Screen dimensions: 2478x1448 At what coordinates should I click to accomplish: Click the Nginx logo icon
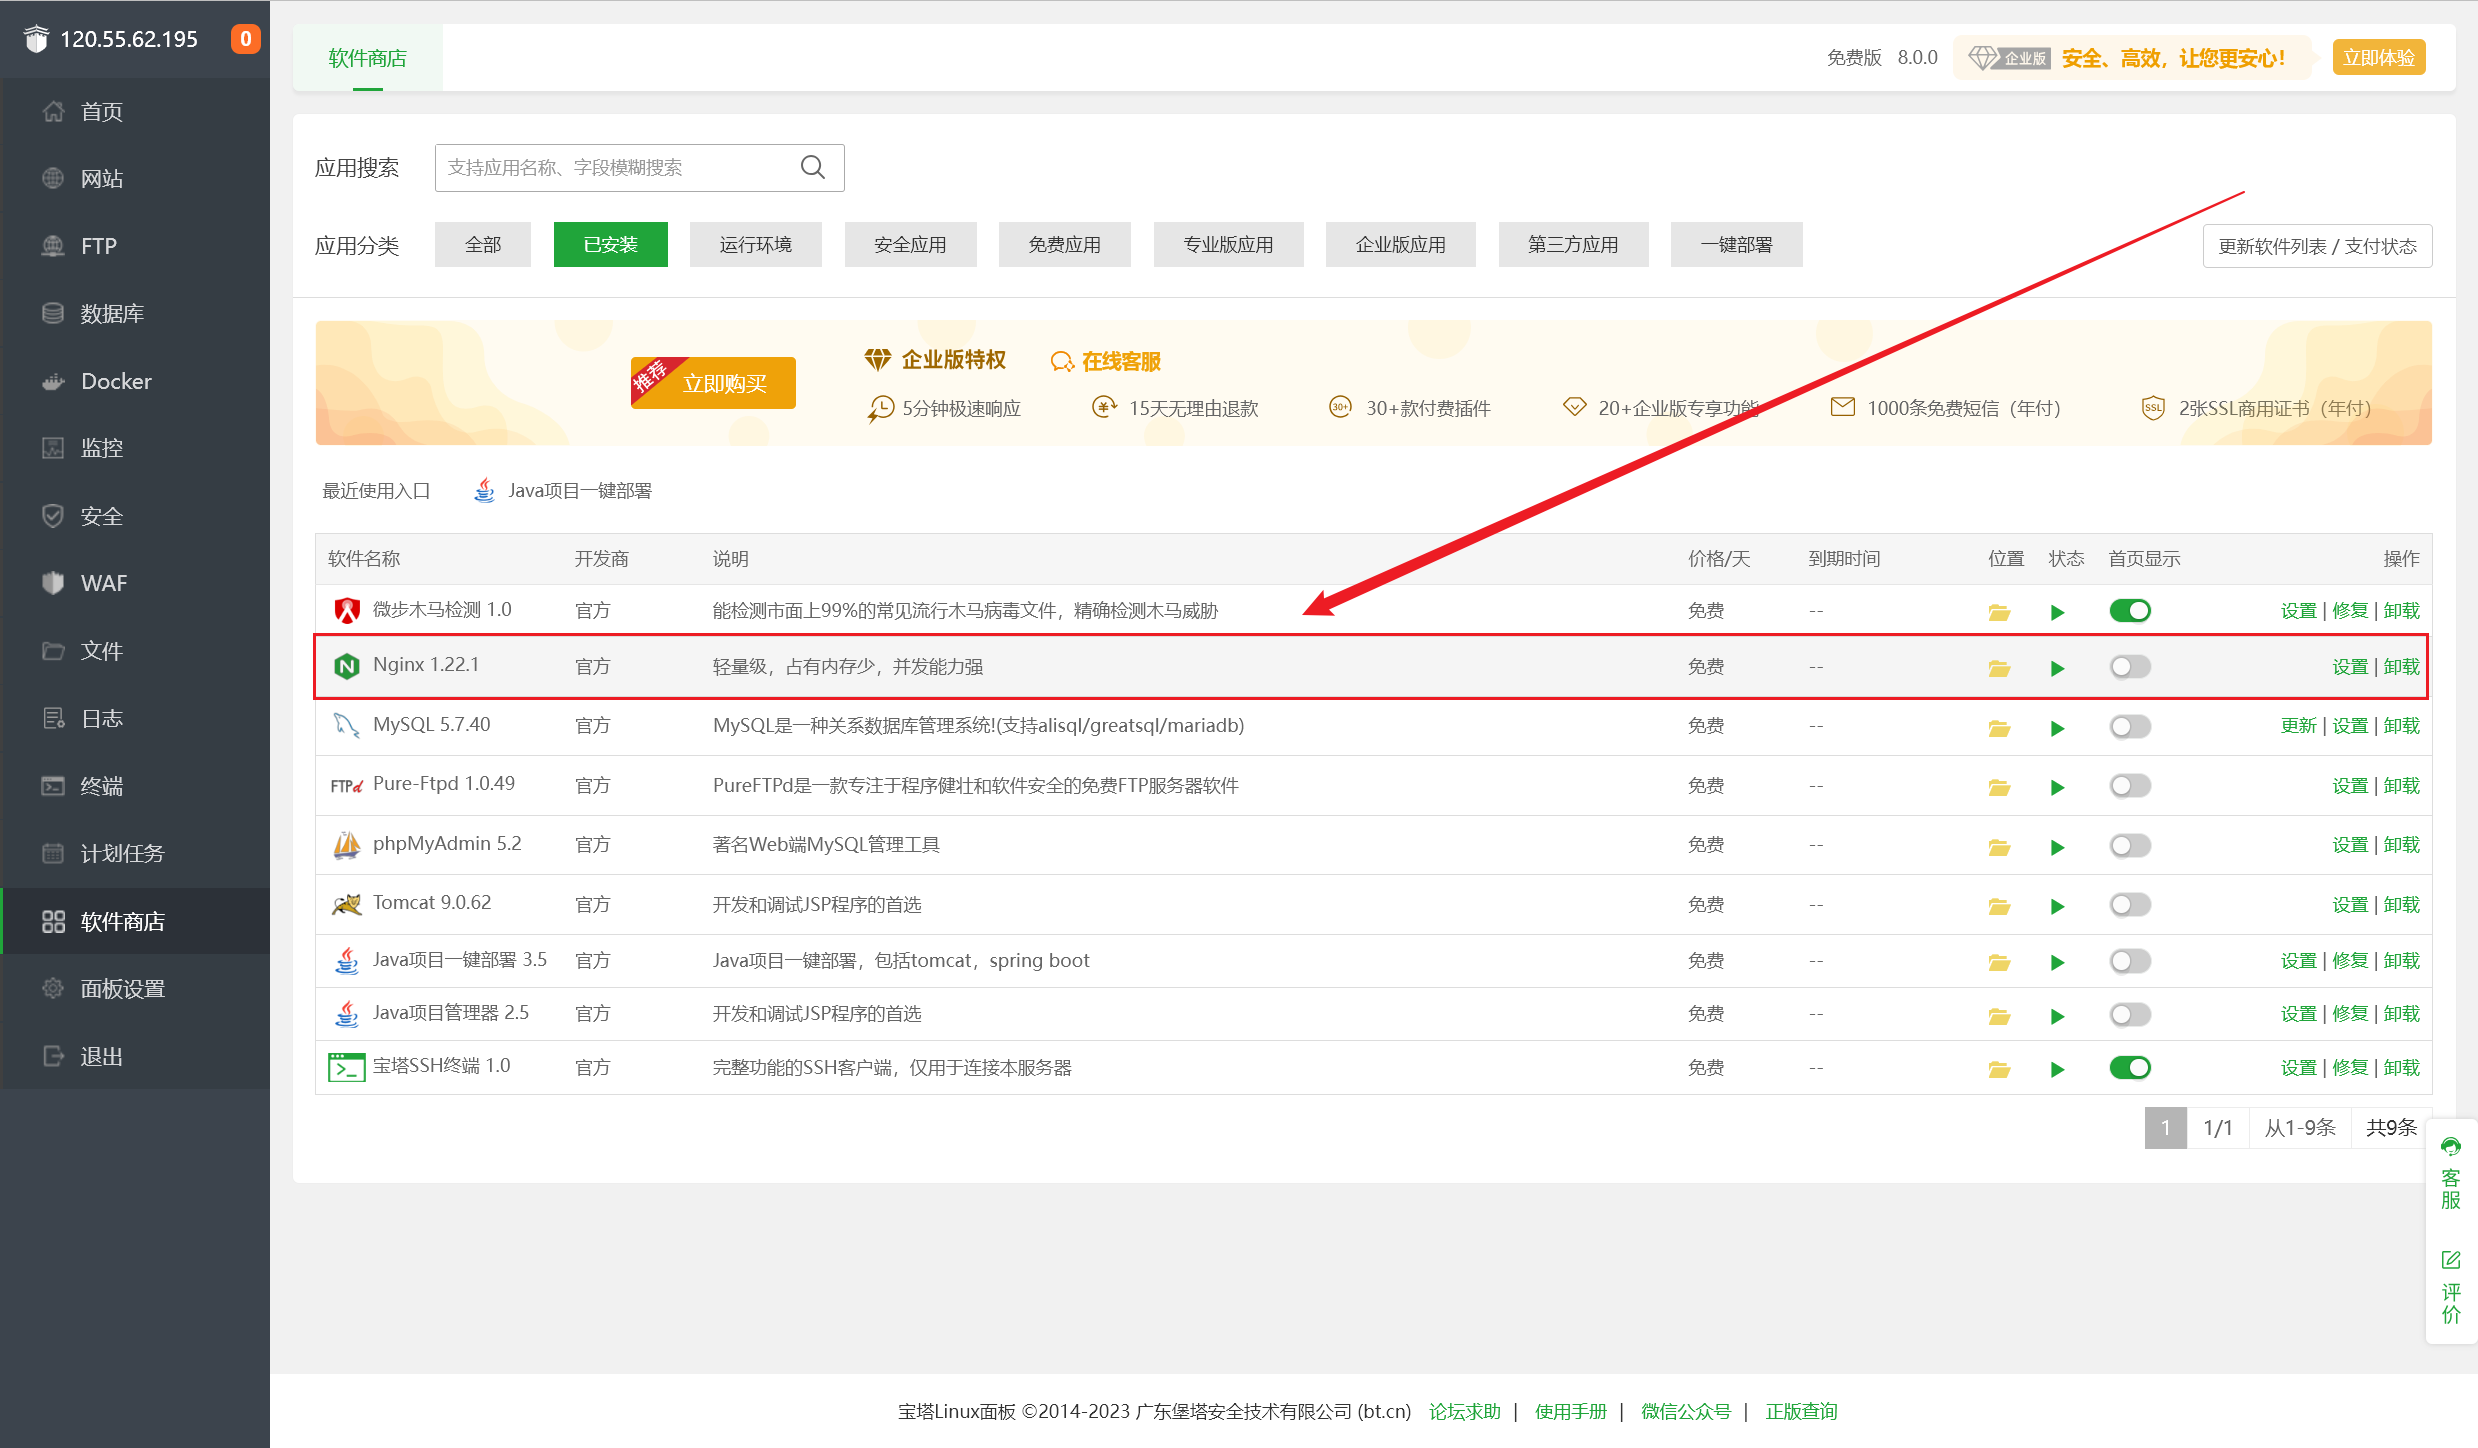(x=346, y=666)
